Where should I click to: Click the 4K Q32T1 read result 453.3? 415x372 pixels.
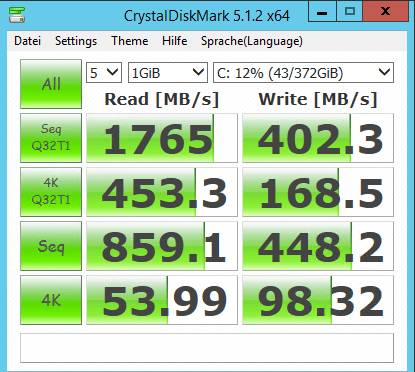[x=162, y=192]
